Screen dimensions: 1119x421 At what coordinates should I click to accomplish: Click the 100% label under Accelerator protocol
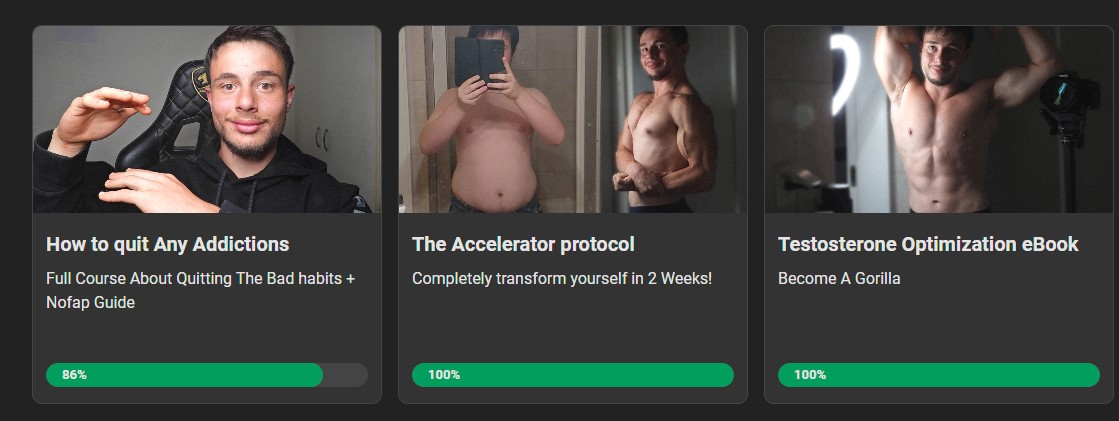click(x=444, y=375)
